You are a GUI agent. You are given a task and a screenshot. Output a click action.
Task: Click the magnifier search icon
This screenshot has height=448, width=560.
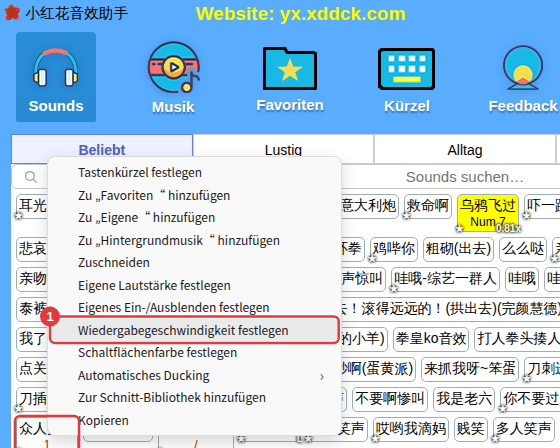(x=31, y=177)
